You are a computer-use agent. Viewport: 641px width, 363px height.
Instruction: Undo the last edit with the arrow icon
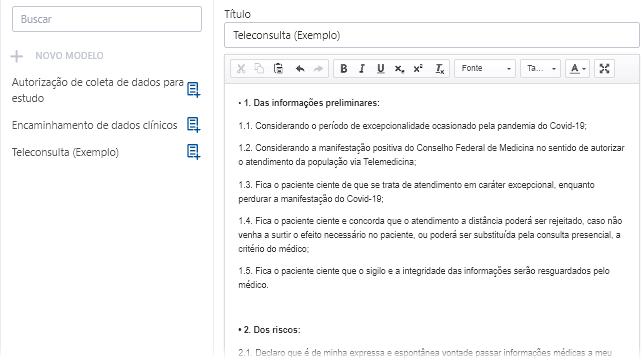(x=300, y=69)
